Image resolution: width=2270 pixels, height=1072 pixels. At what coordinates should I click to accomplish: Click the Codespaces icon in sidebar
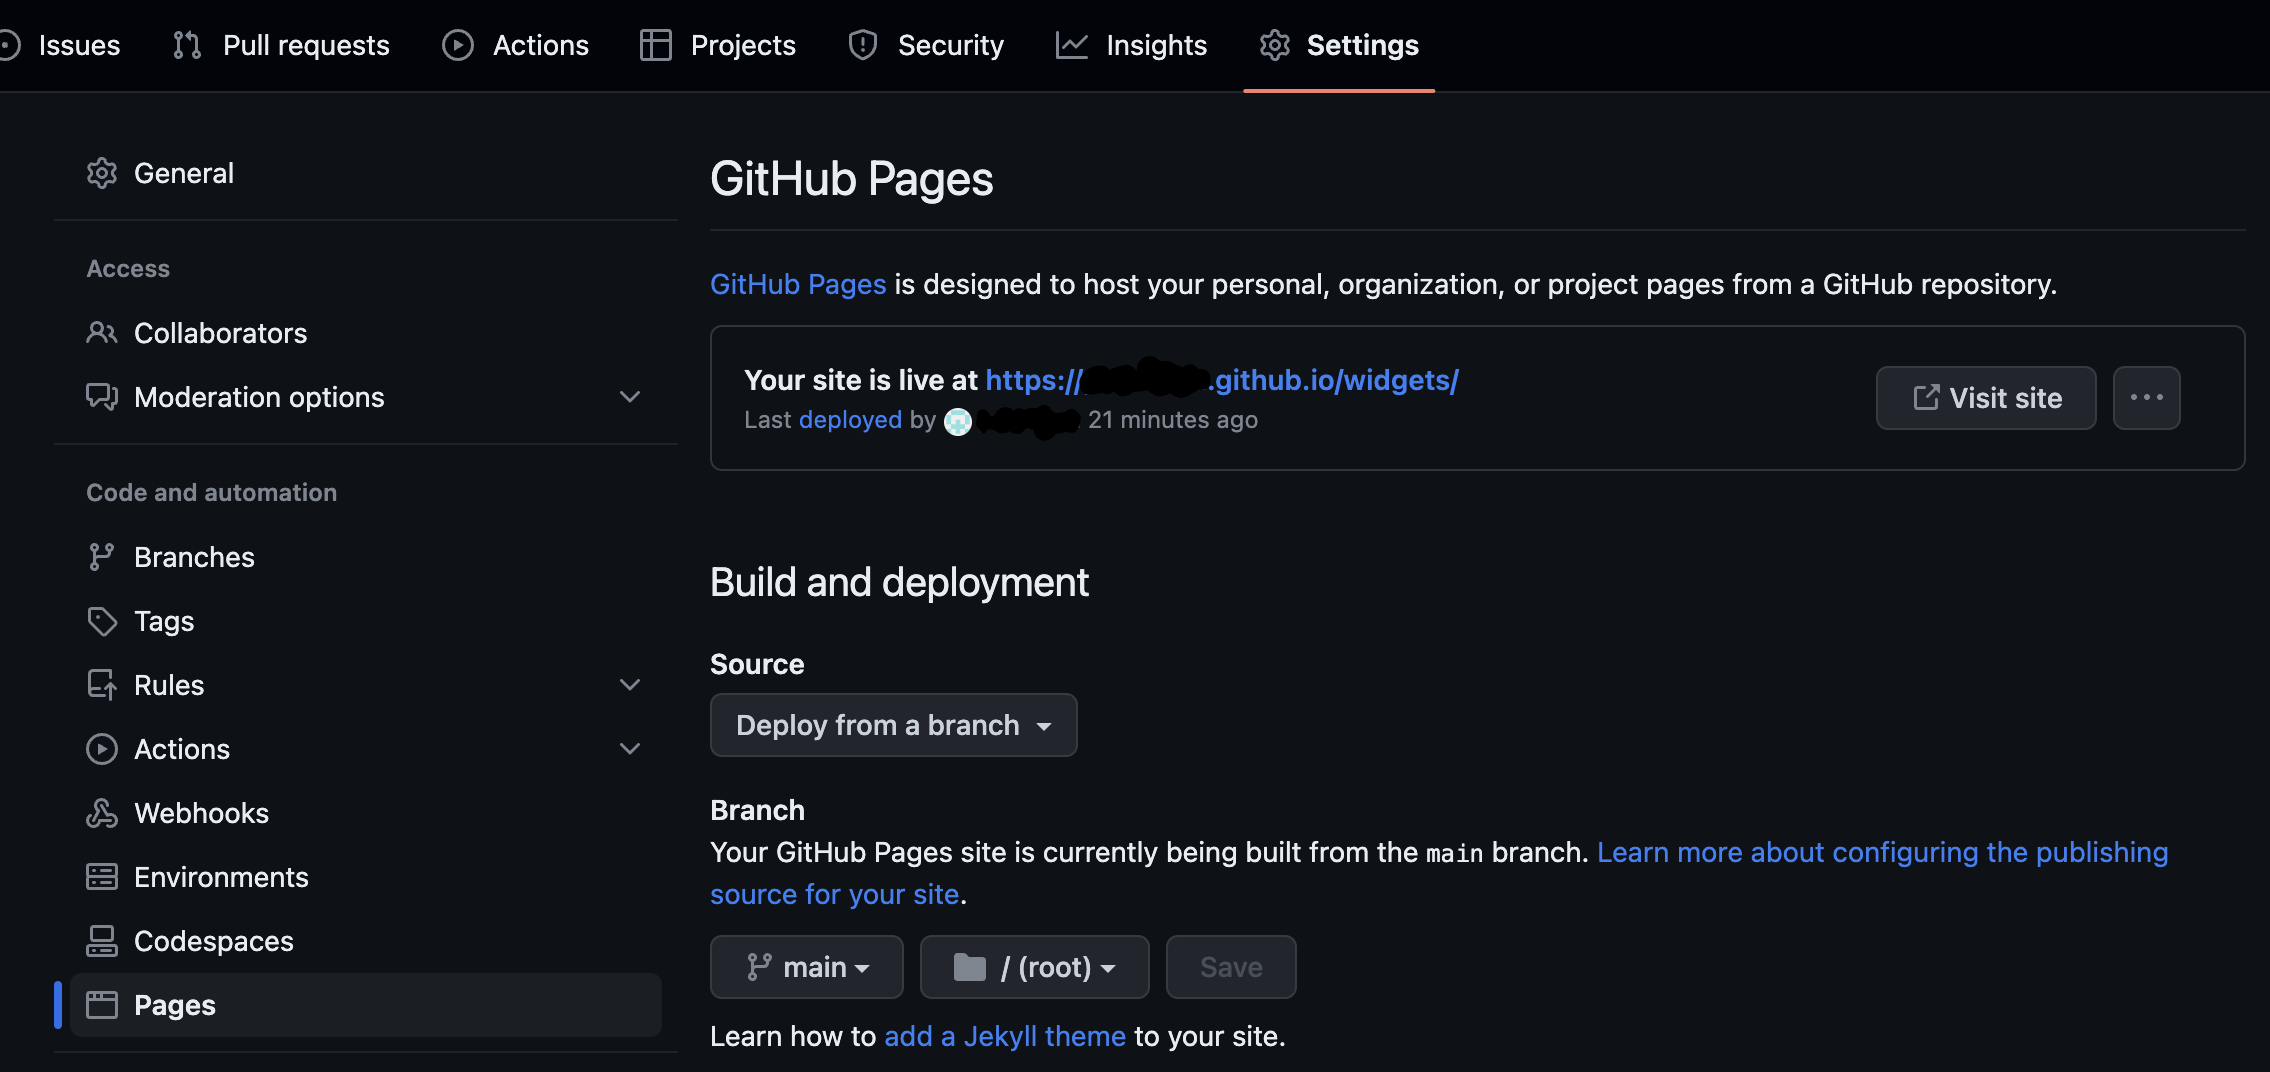(x=102, y=941)
